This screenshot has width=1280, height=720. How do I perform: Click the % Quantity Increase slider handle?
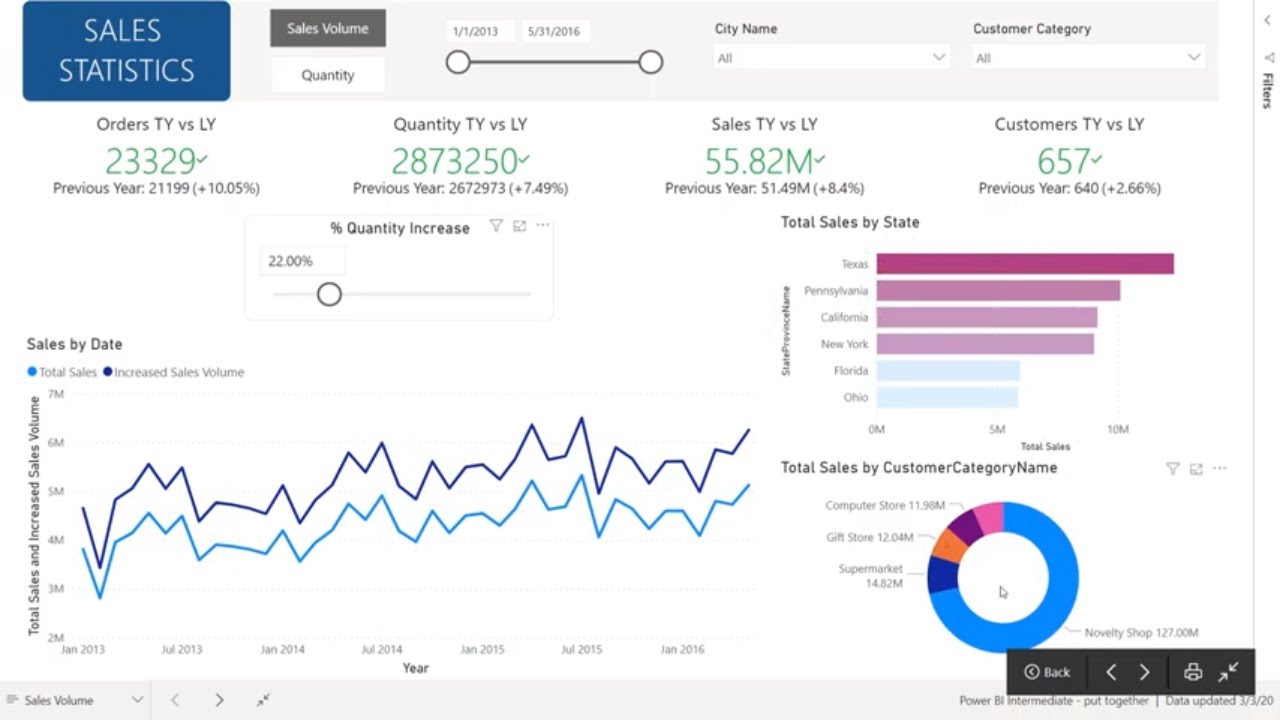[329, 294]
